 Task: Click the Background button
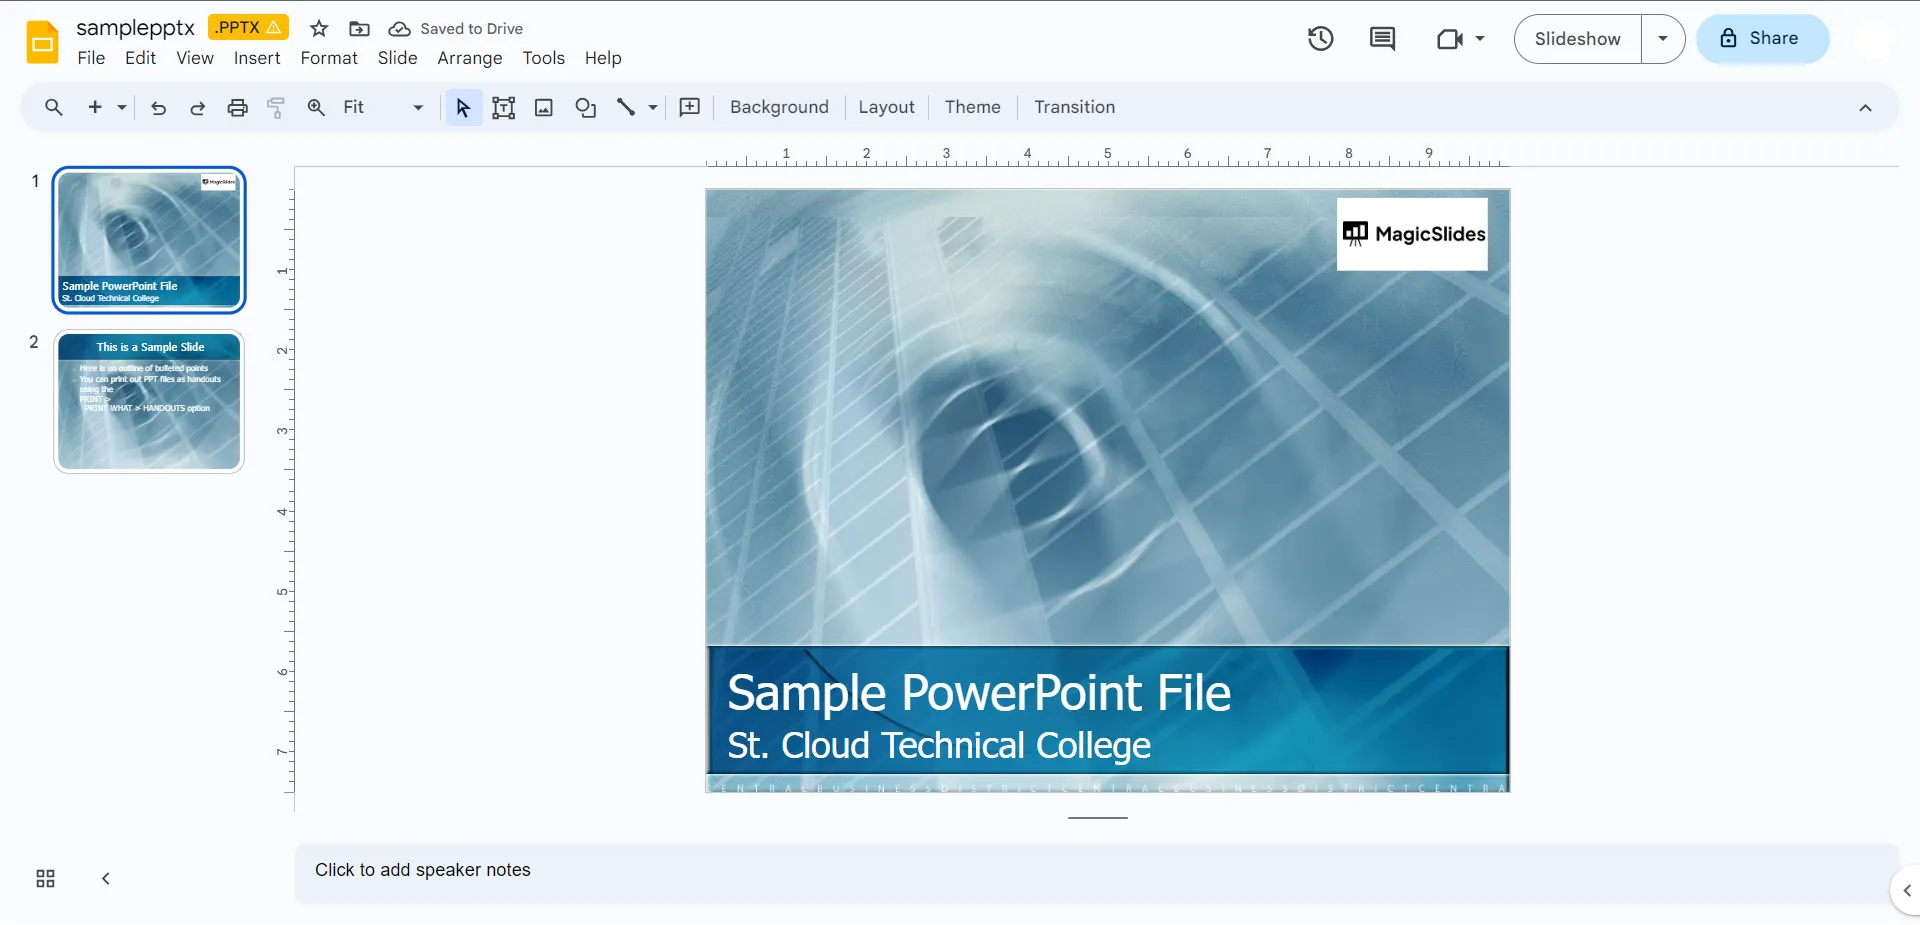778,108
